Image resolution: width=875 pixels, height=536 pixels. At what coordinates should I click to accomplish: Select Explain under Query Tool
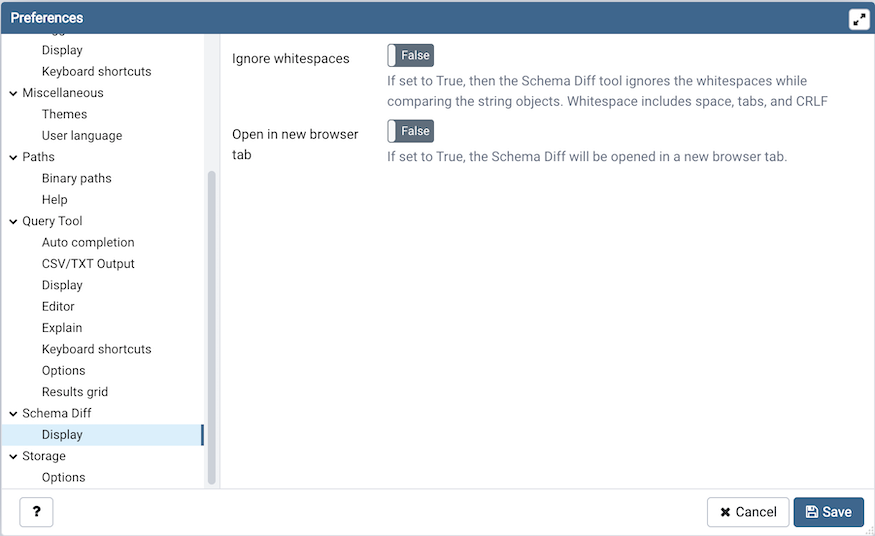click(62, 328)
